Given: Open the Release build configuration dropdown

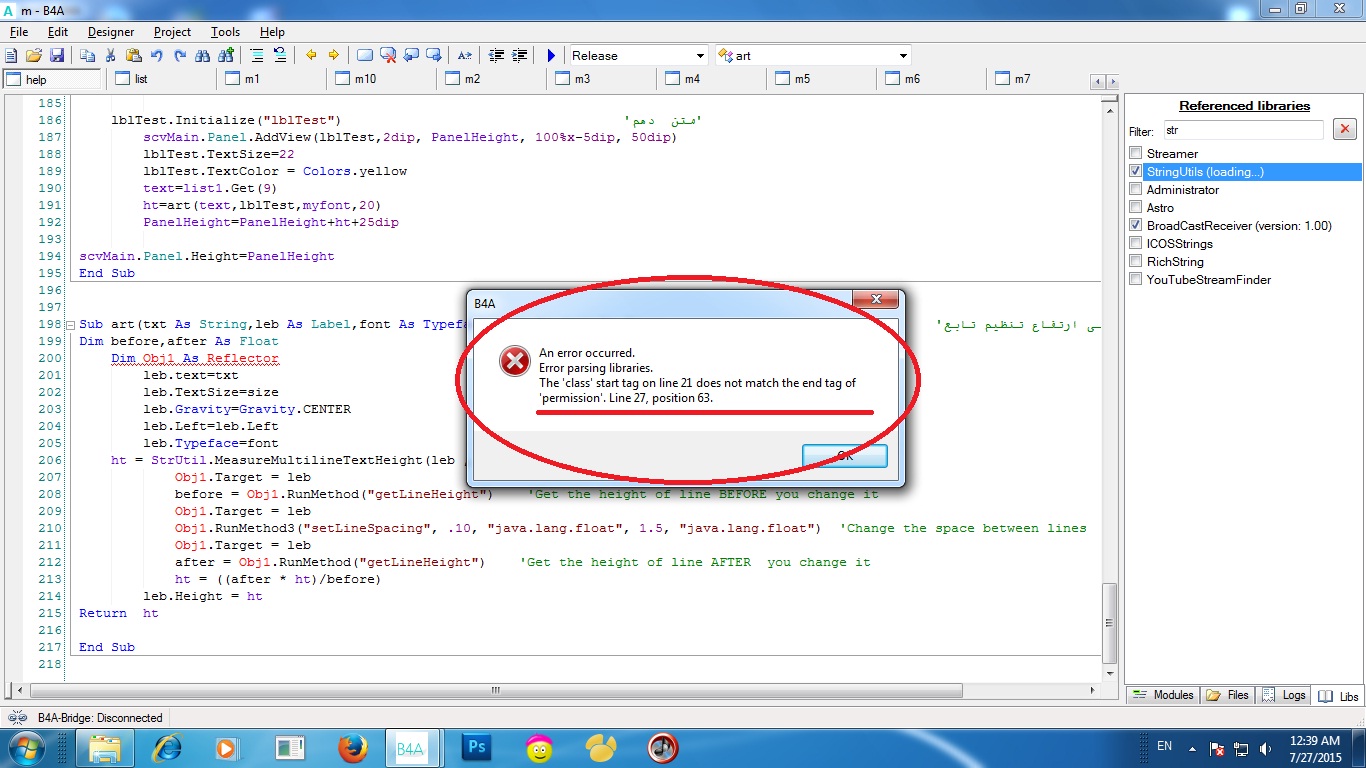Looking at the screenshot, I should 698,56.
